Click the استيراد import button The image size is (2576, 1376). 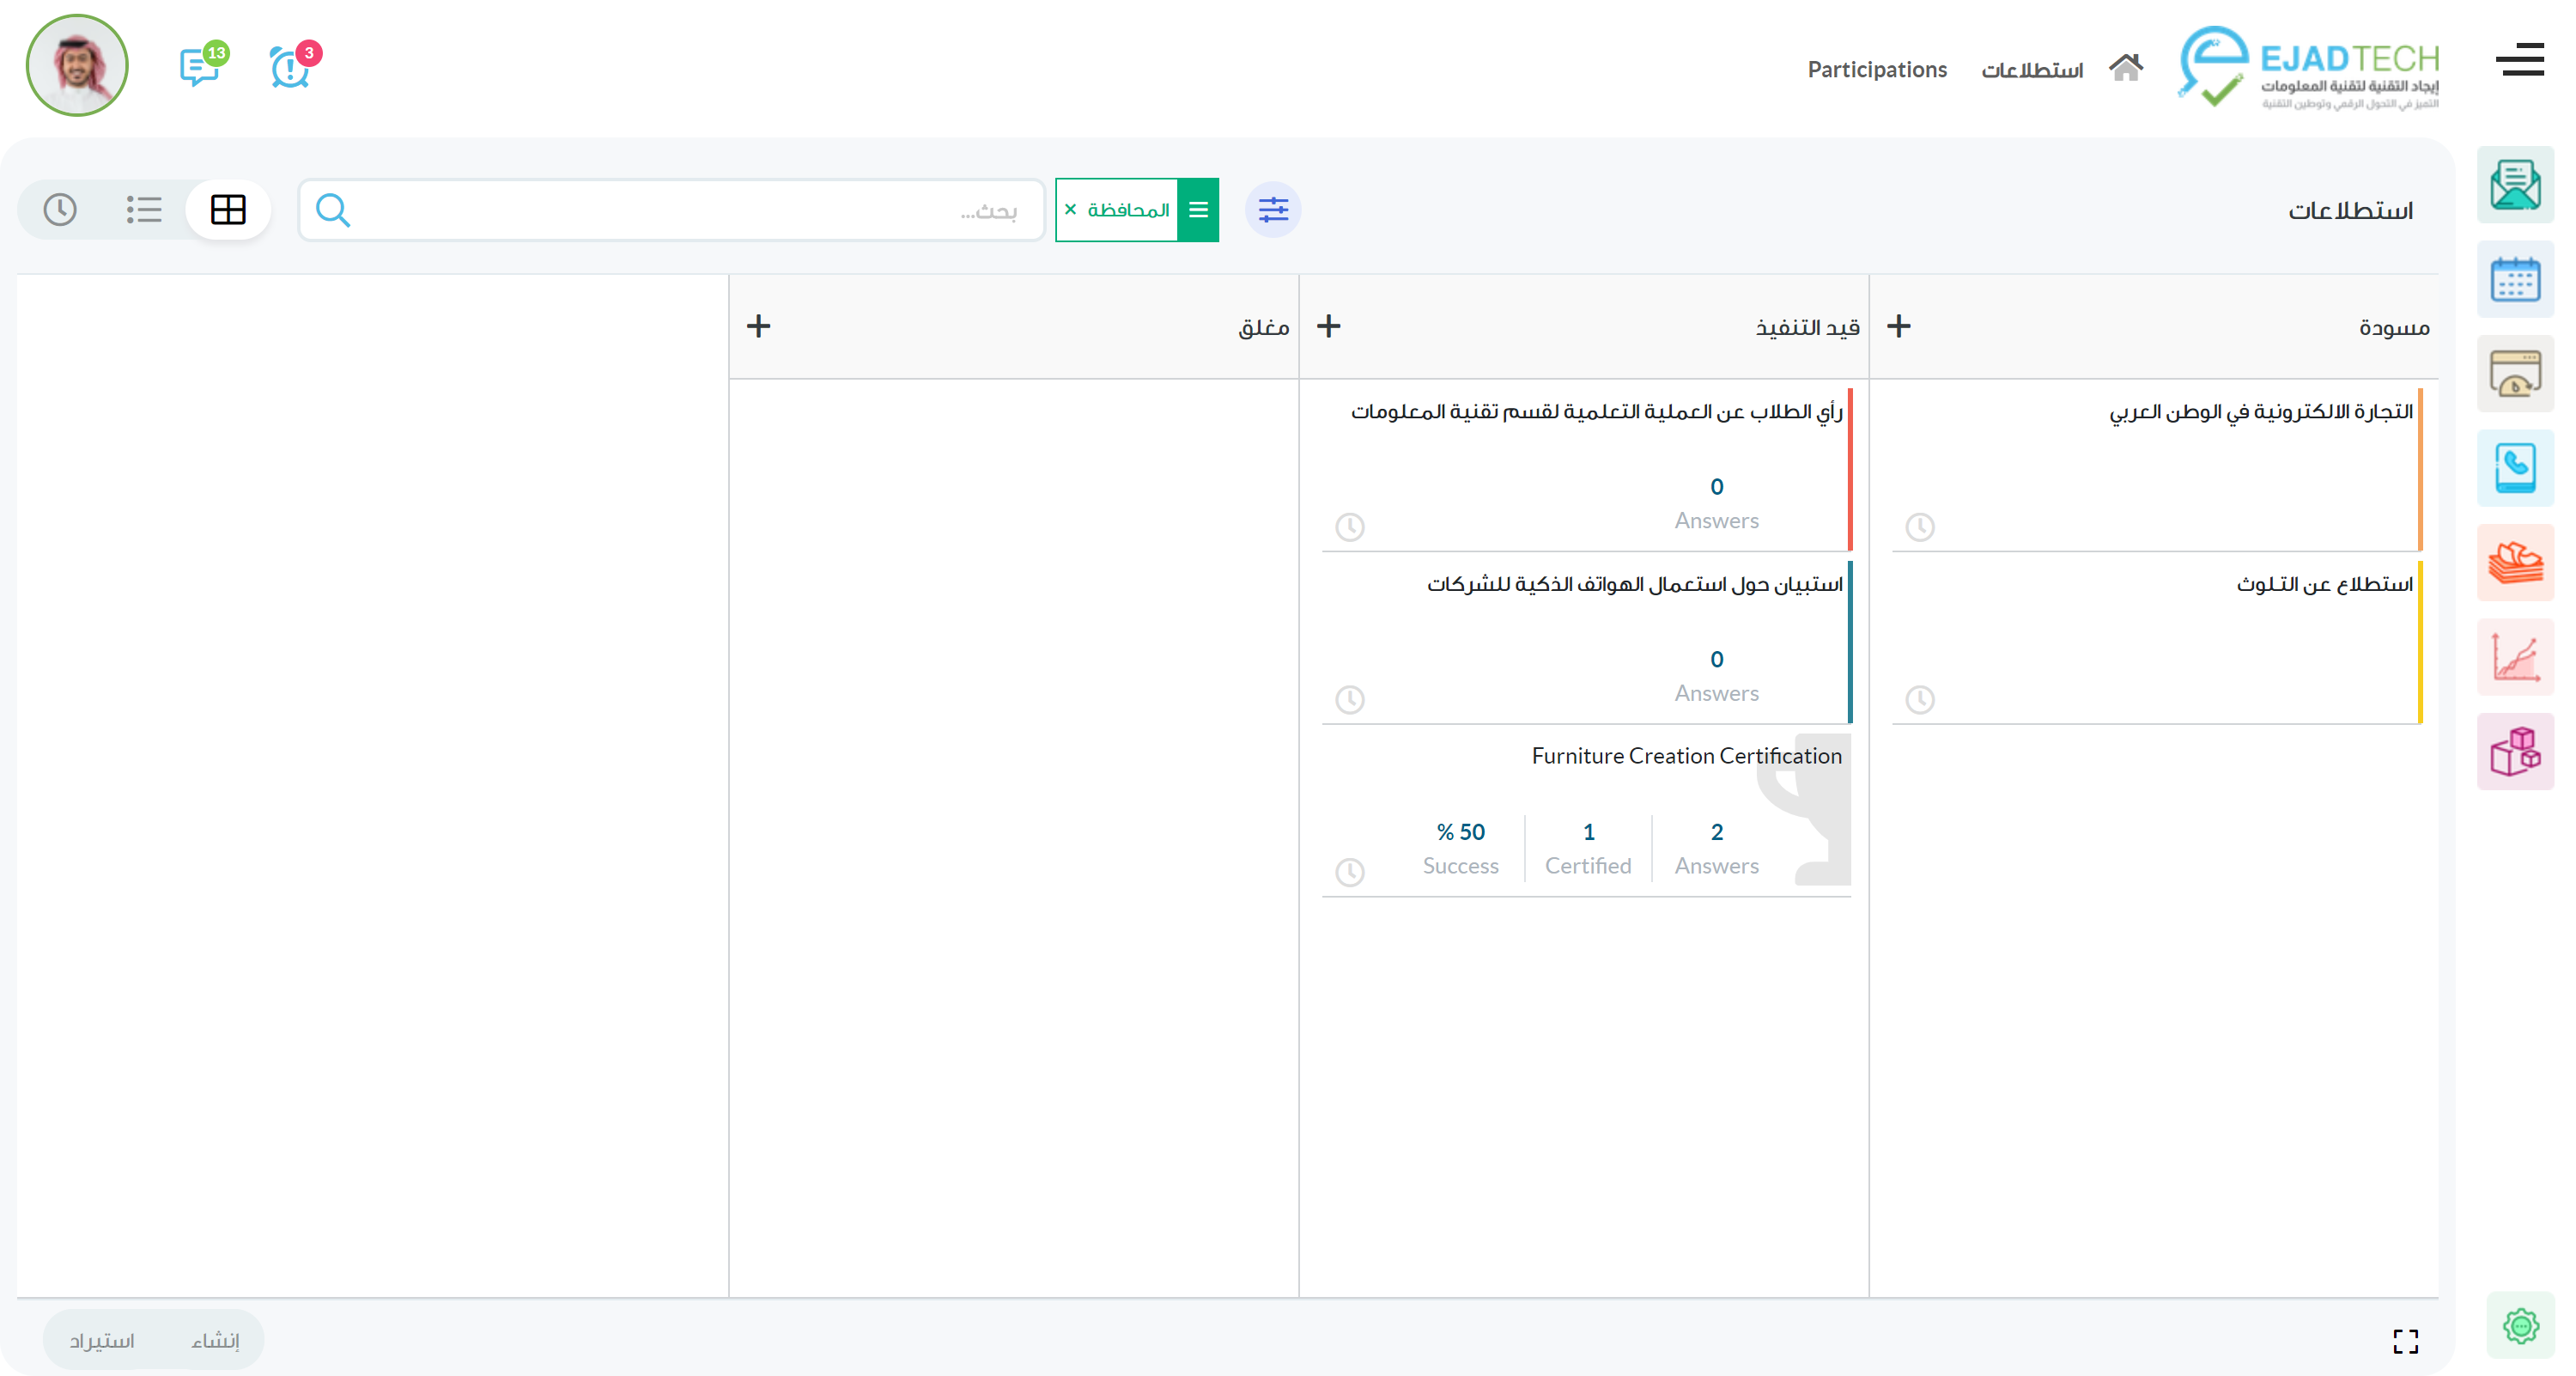click(x=101, y=1340)
